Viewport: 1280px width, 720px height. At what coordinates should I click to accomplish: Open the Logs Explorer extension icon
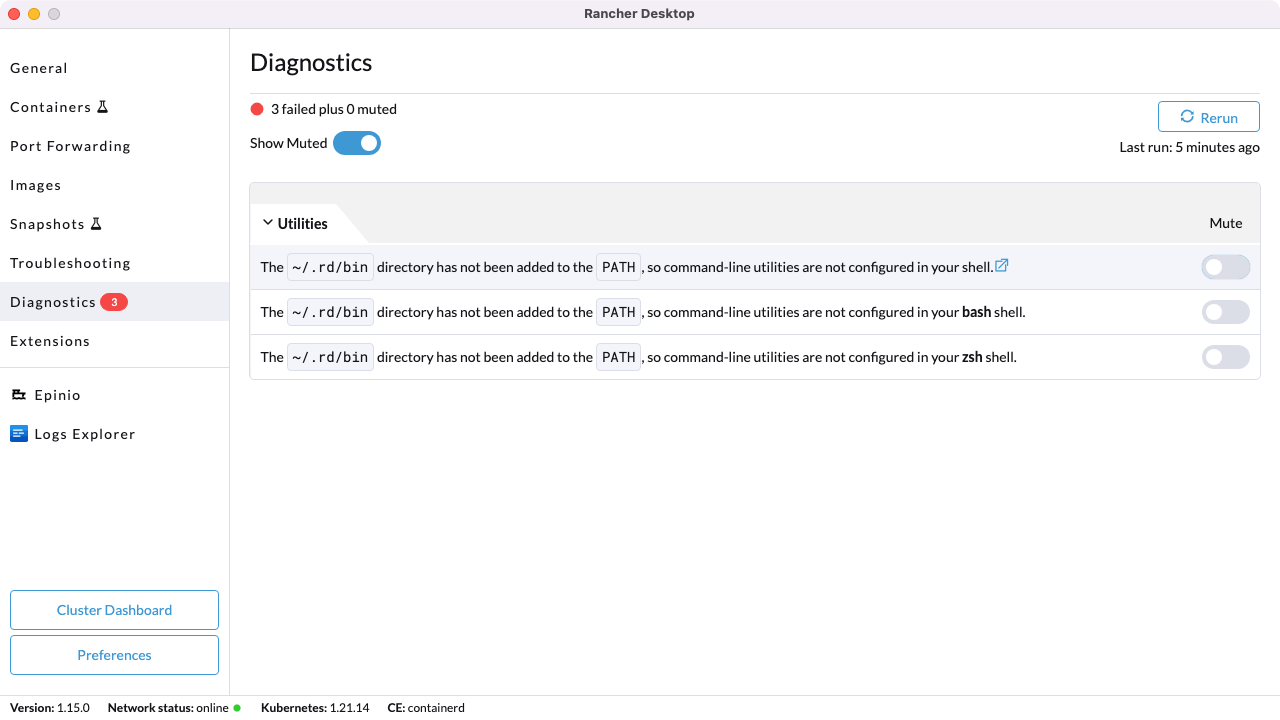[x=18, y=433]
